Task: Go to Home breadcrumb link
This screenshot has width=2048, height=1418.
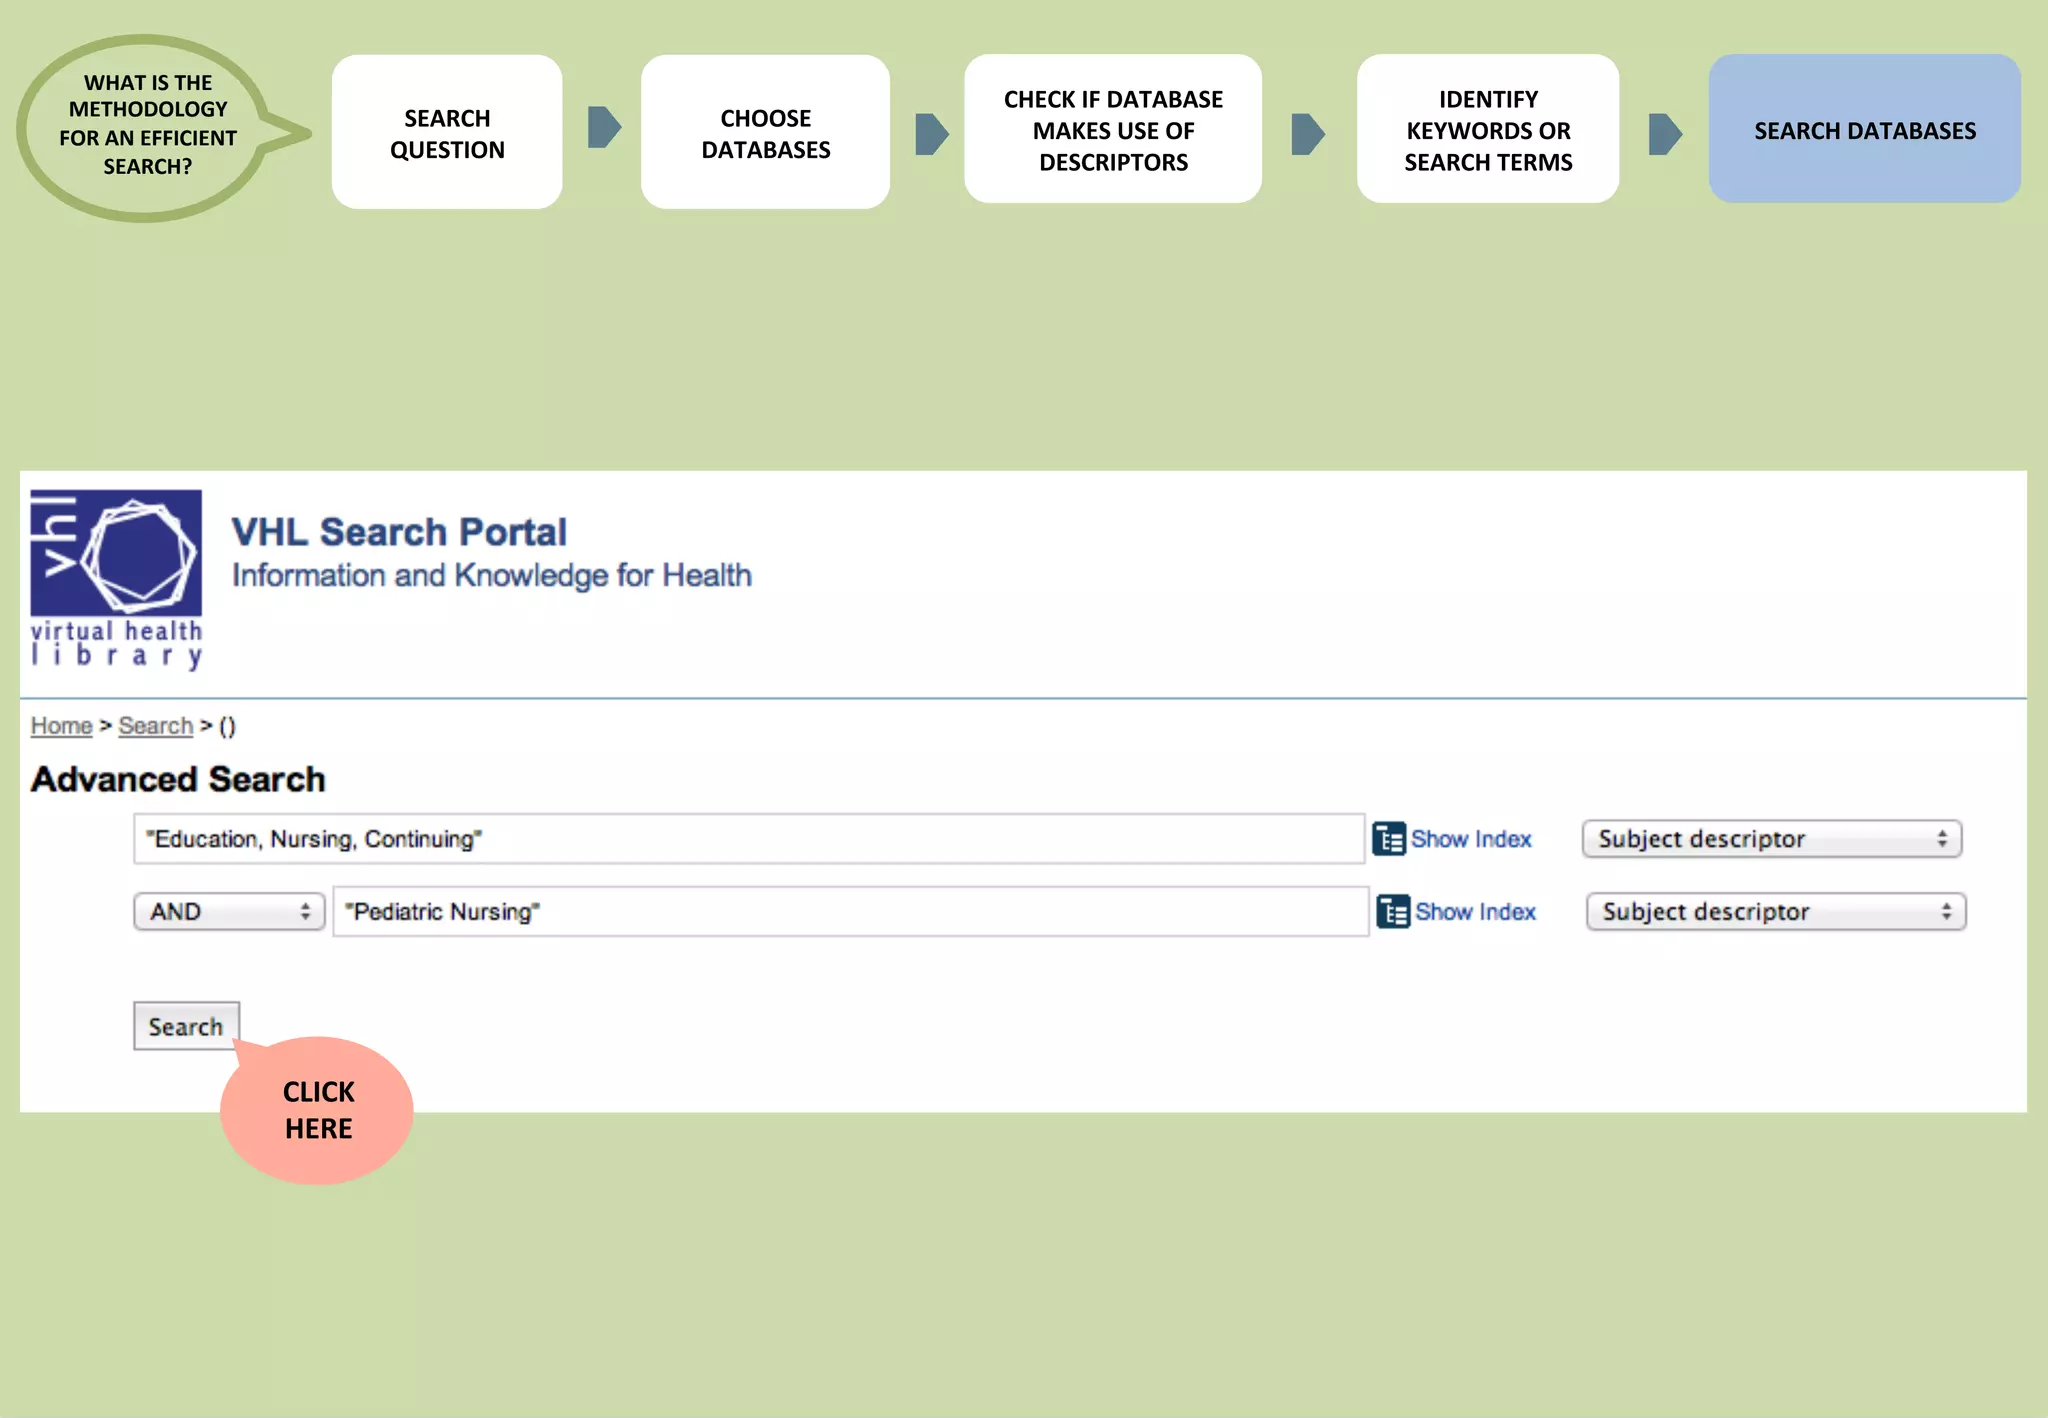Action: tap(61, 726)
